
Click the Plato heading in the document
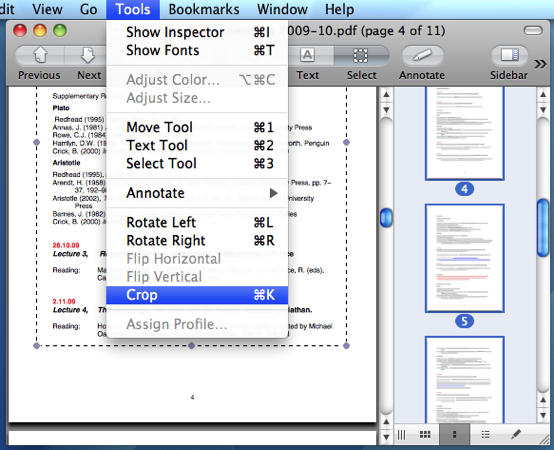(61, 108)
